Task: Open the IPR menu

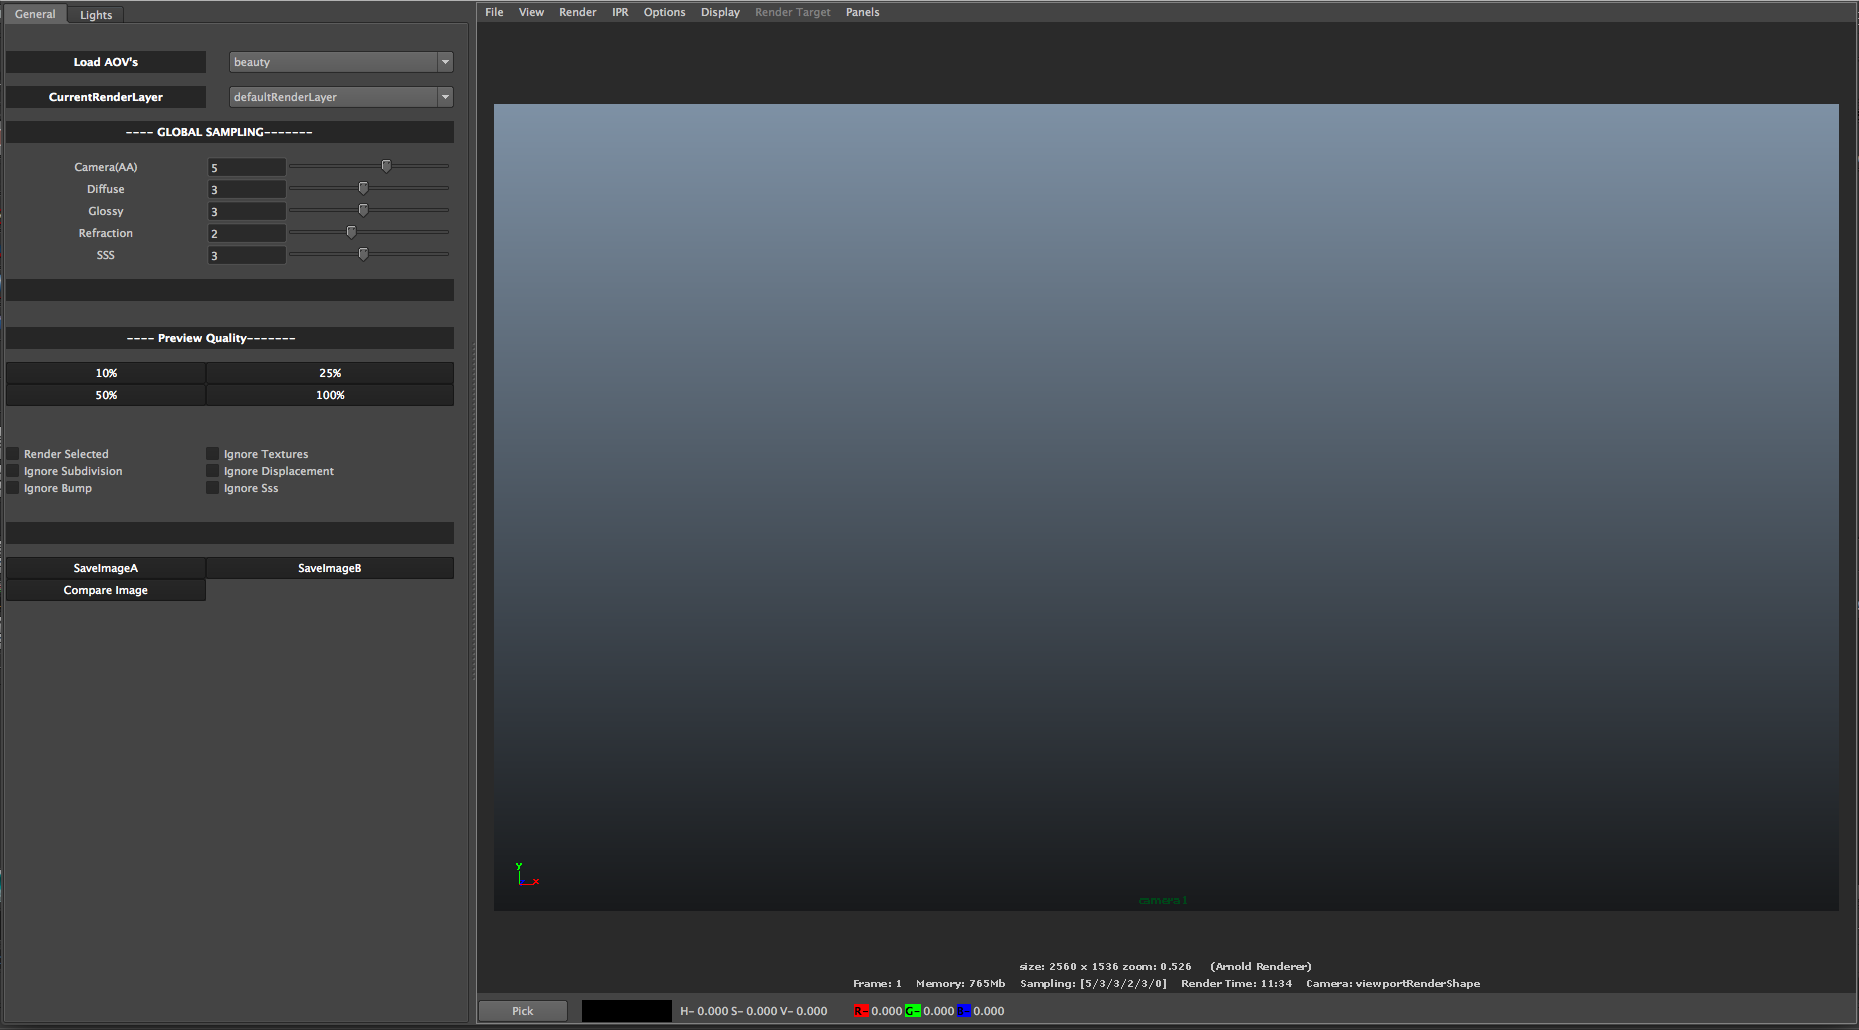Action: pyautogui.click(x=620, y=12)
